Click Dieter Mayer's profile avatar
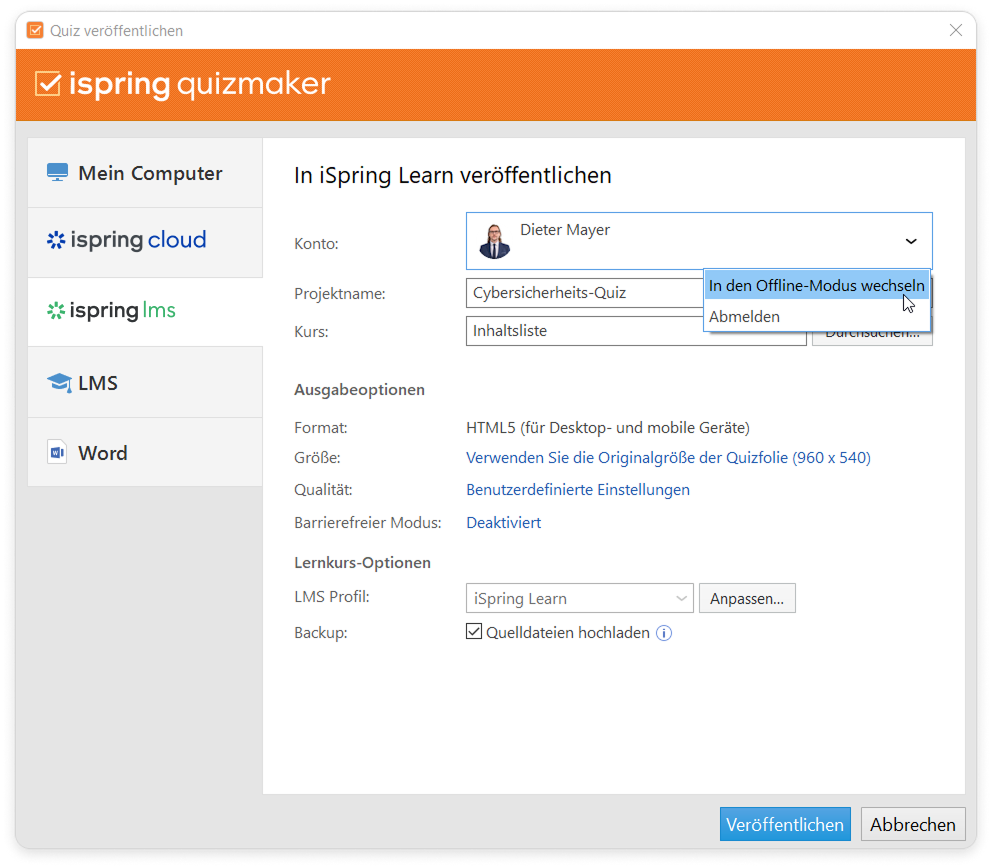 coord(494,242)
